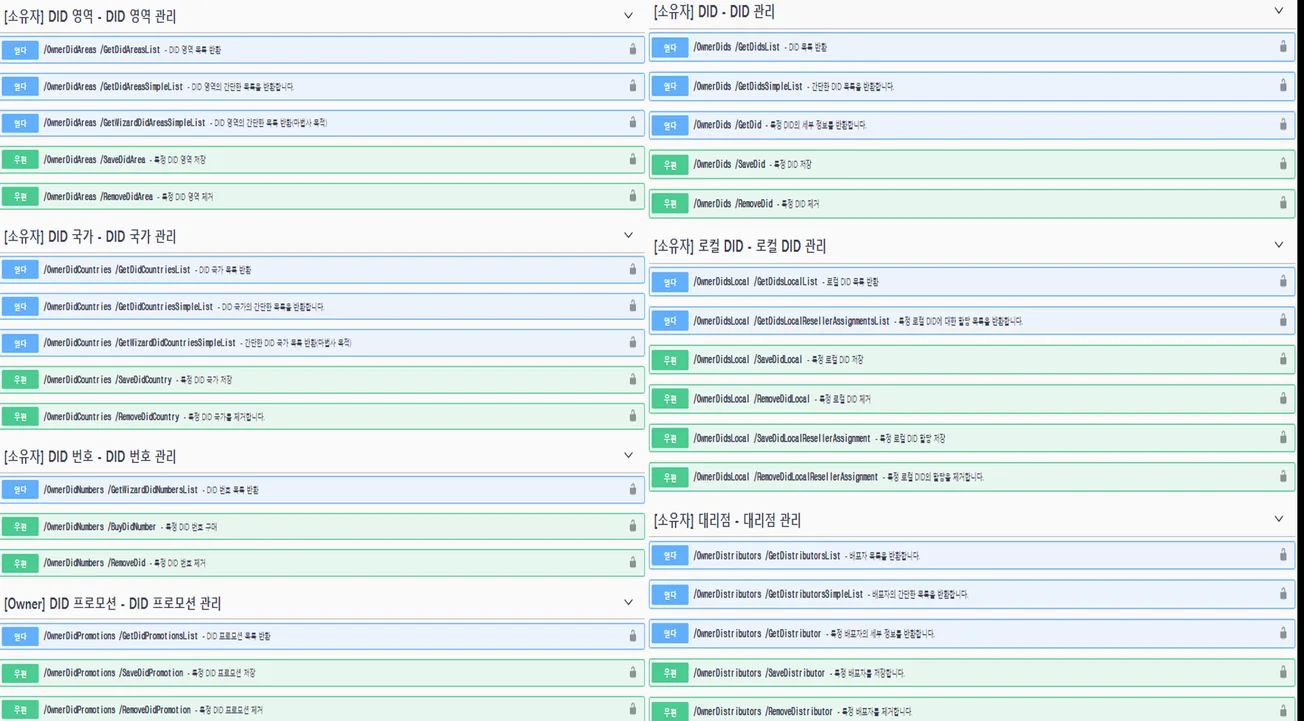Click the GET badge on GetDidAreasList row
Image resolution: width=1304 pixels, height=721 pixels.
20,50
